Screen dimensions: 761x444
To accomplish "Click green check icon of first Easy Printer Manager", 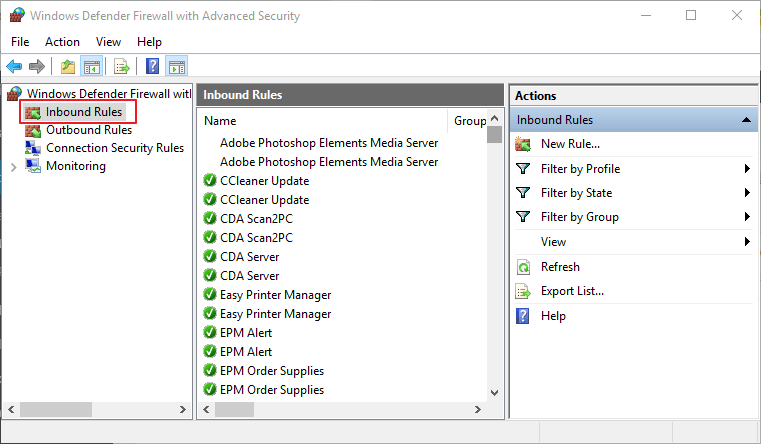I will point(210,294).
